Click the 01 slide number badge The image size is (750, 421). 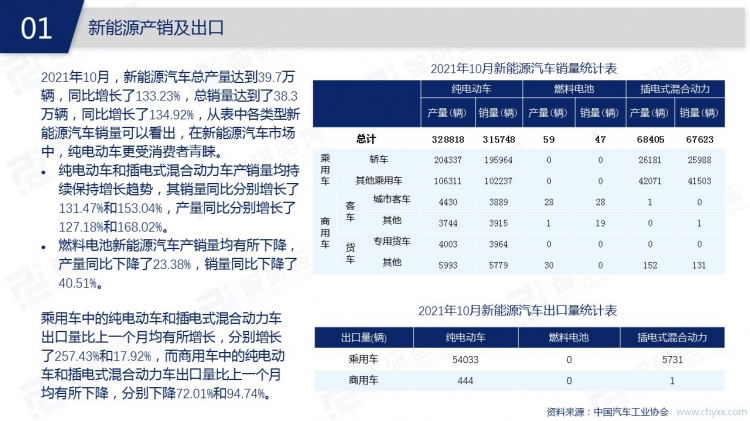tap(35, 27)
